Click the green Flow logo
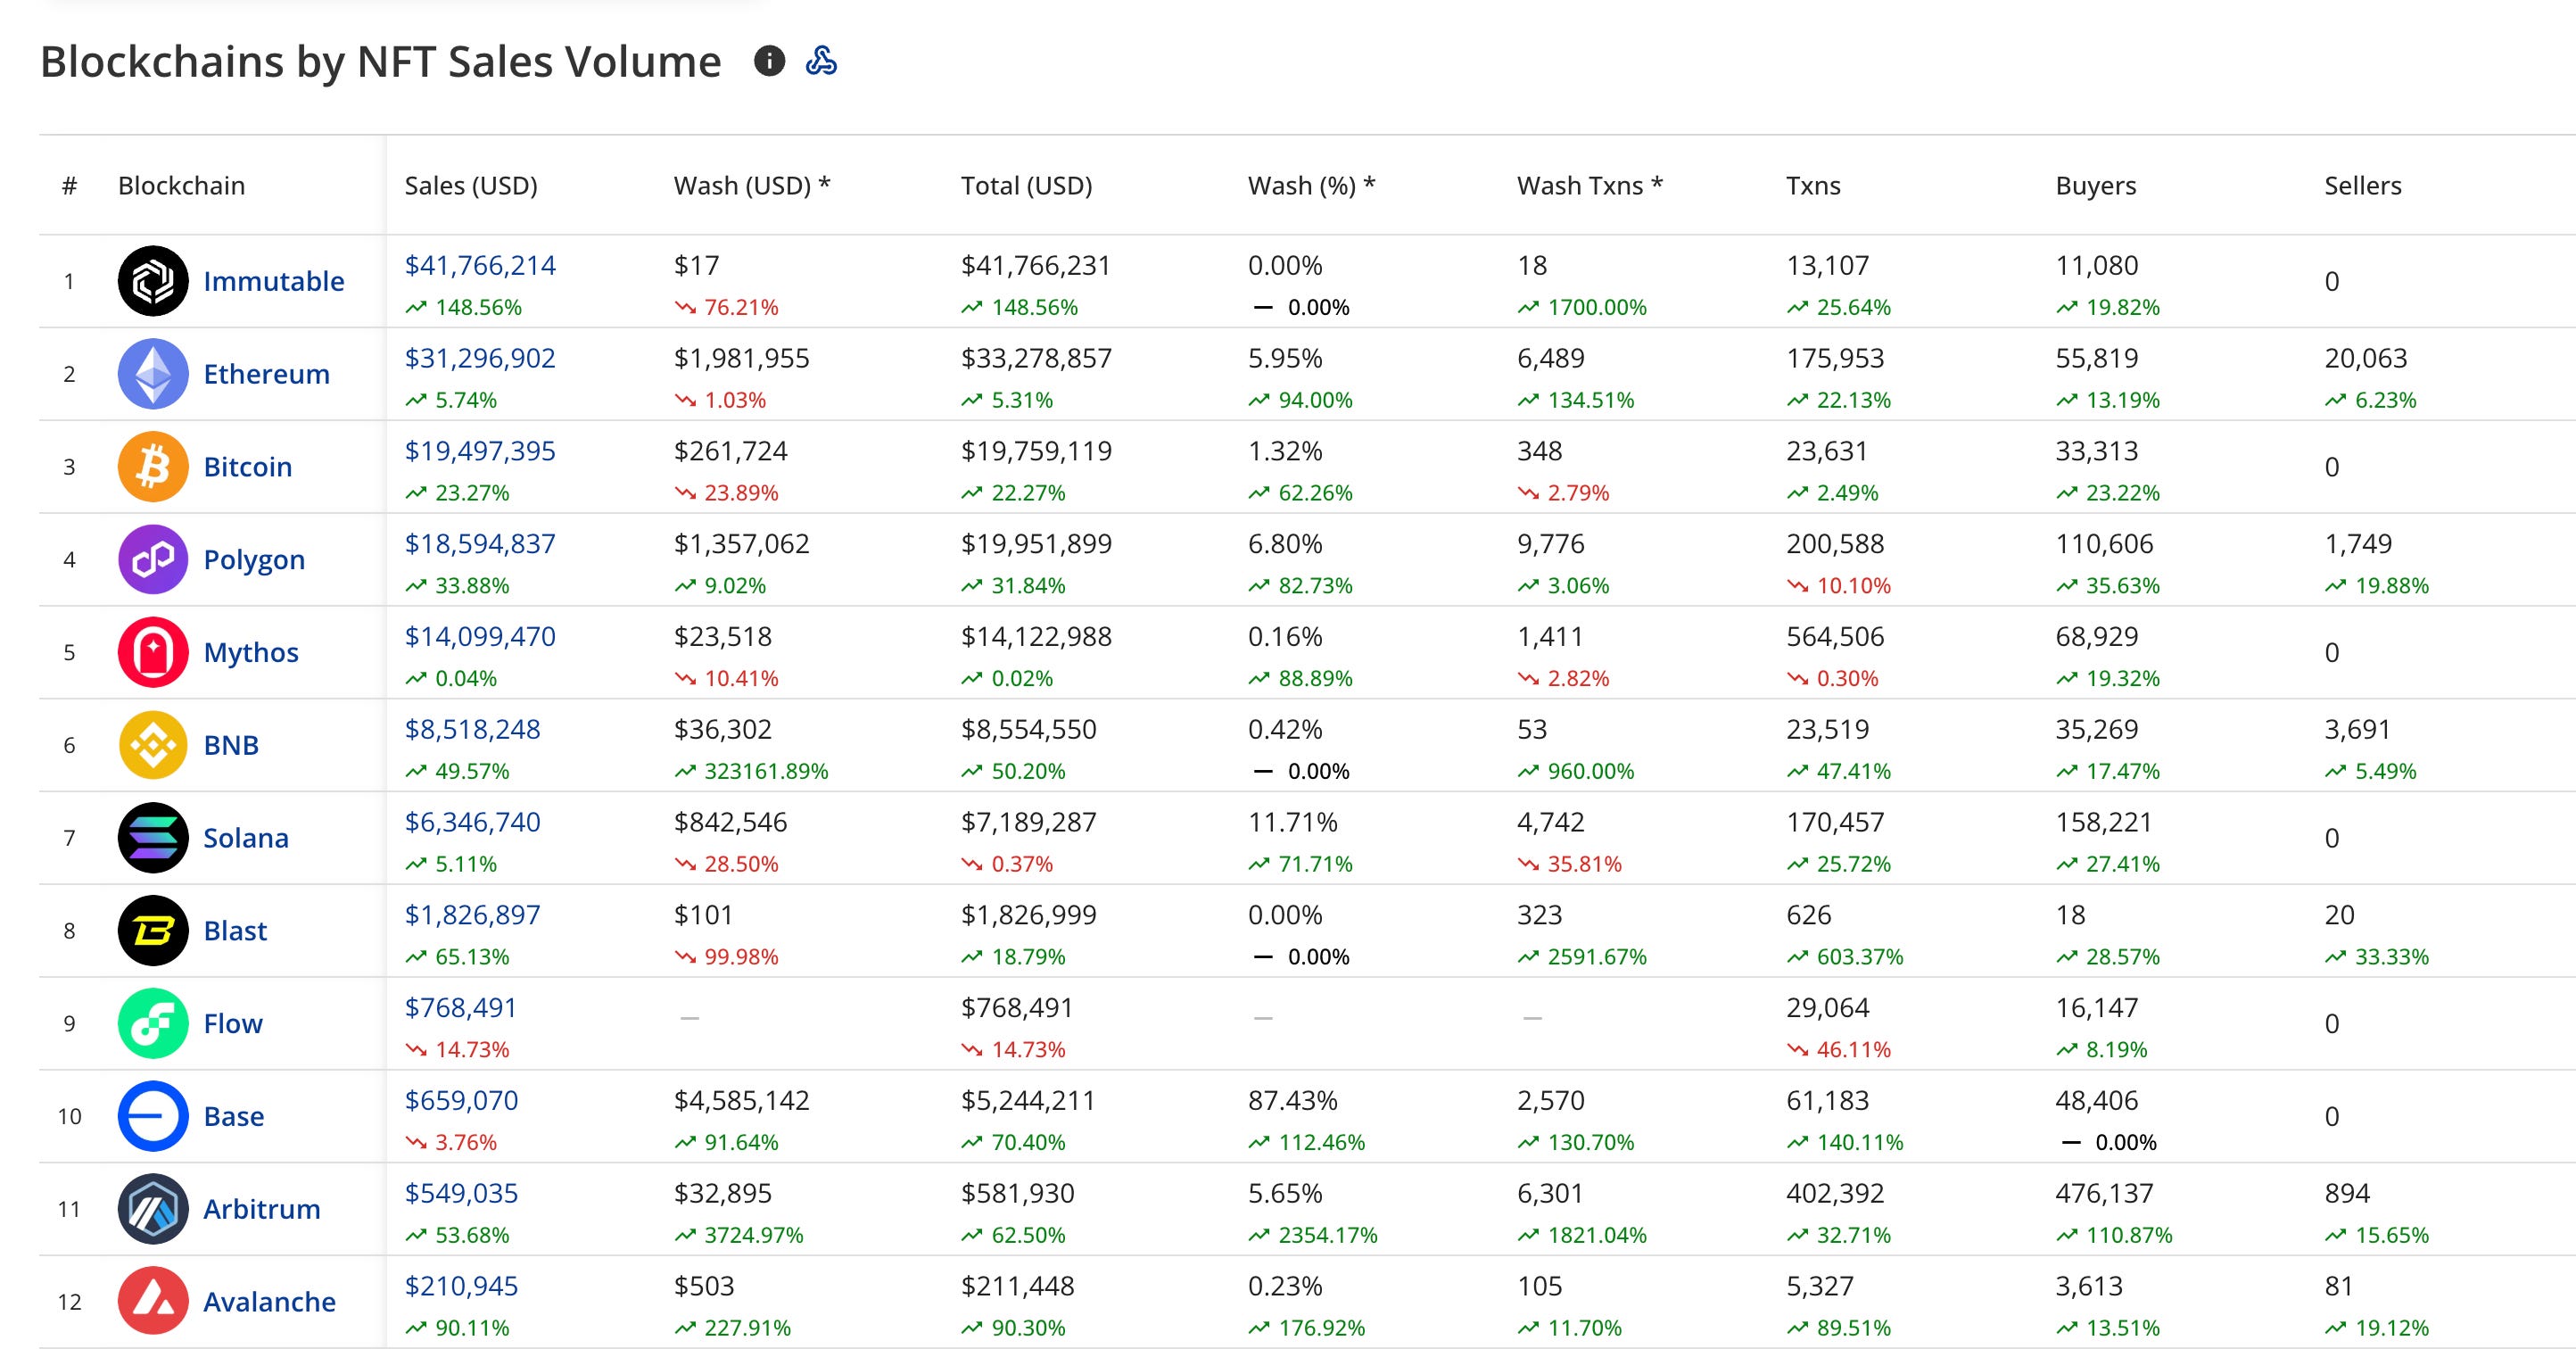 153,1023
